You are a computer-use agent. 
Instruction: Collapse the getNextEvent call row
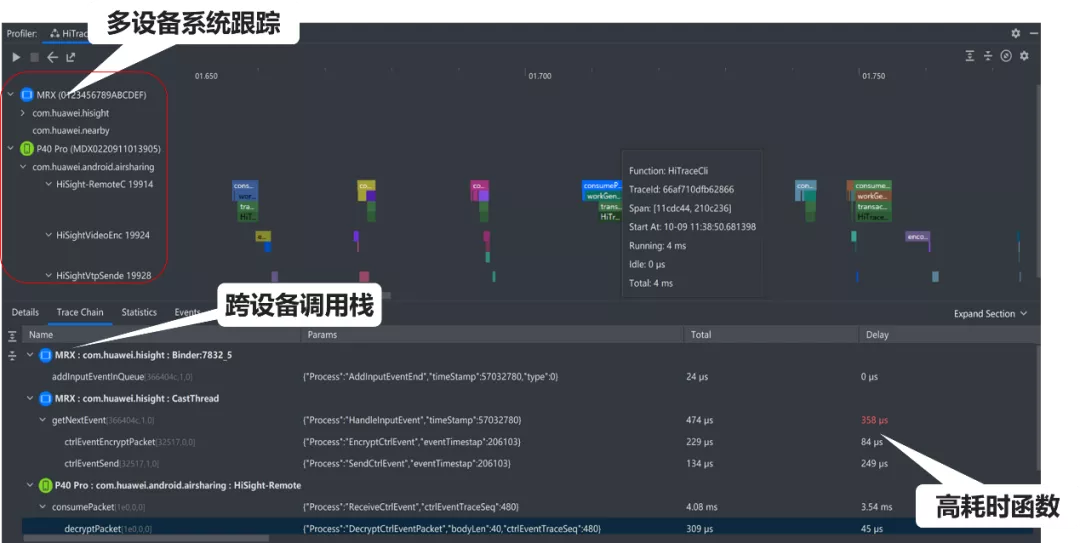(x=43, y=420)
